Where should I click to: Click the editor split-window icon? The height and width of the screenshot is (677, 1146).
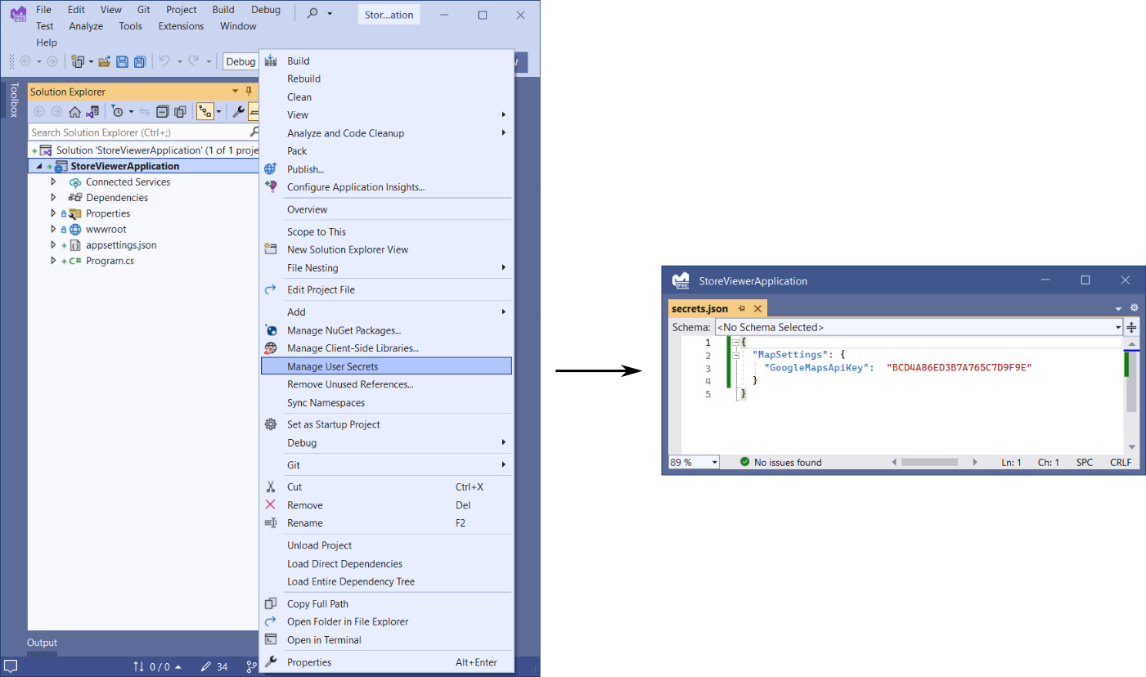pos(1131,328)
